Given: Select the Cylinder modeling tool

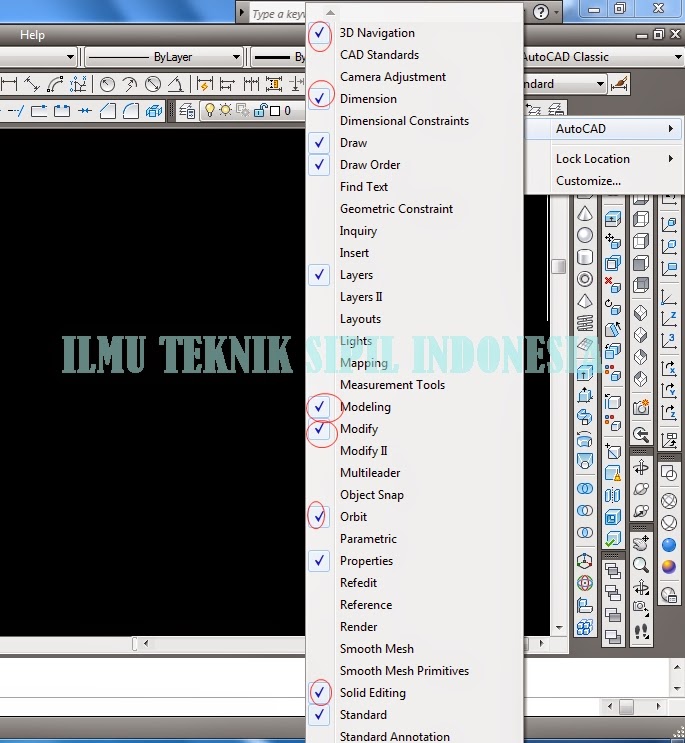Looking at the screenshot, I should coord(585,257).
